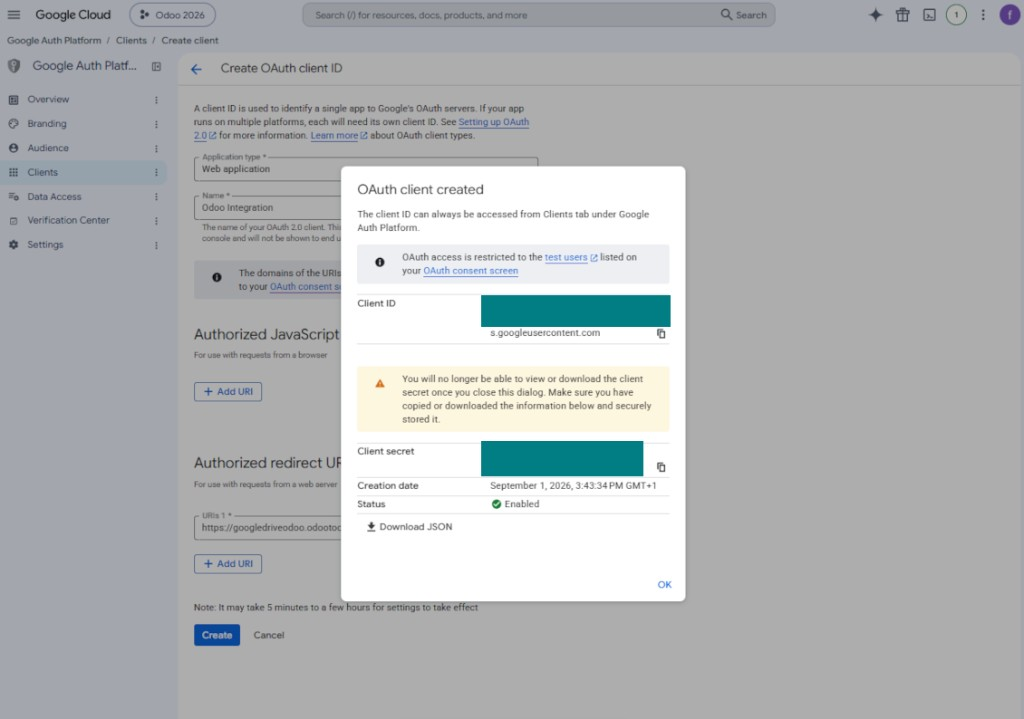Click Cancel beside Create
Screen dimensions: 1024x719
pyautogui.click(x=268, y=635)
